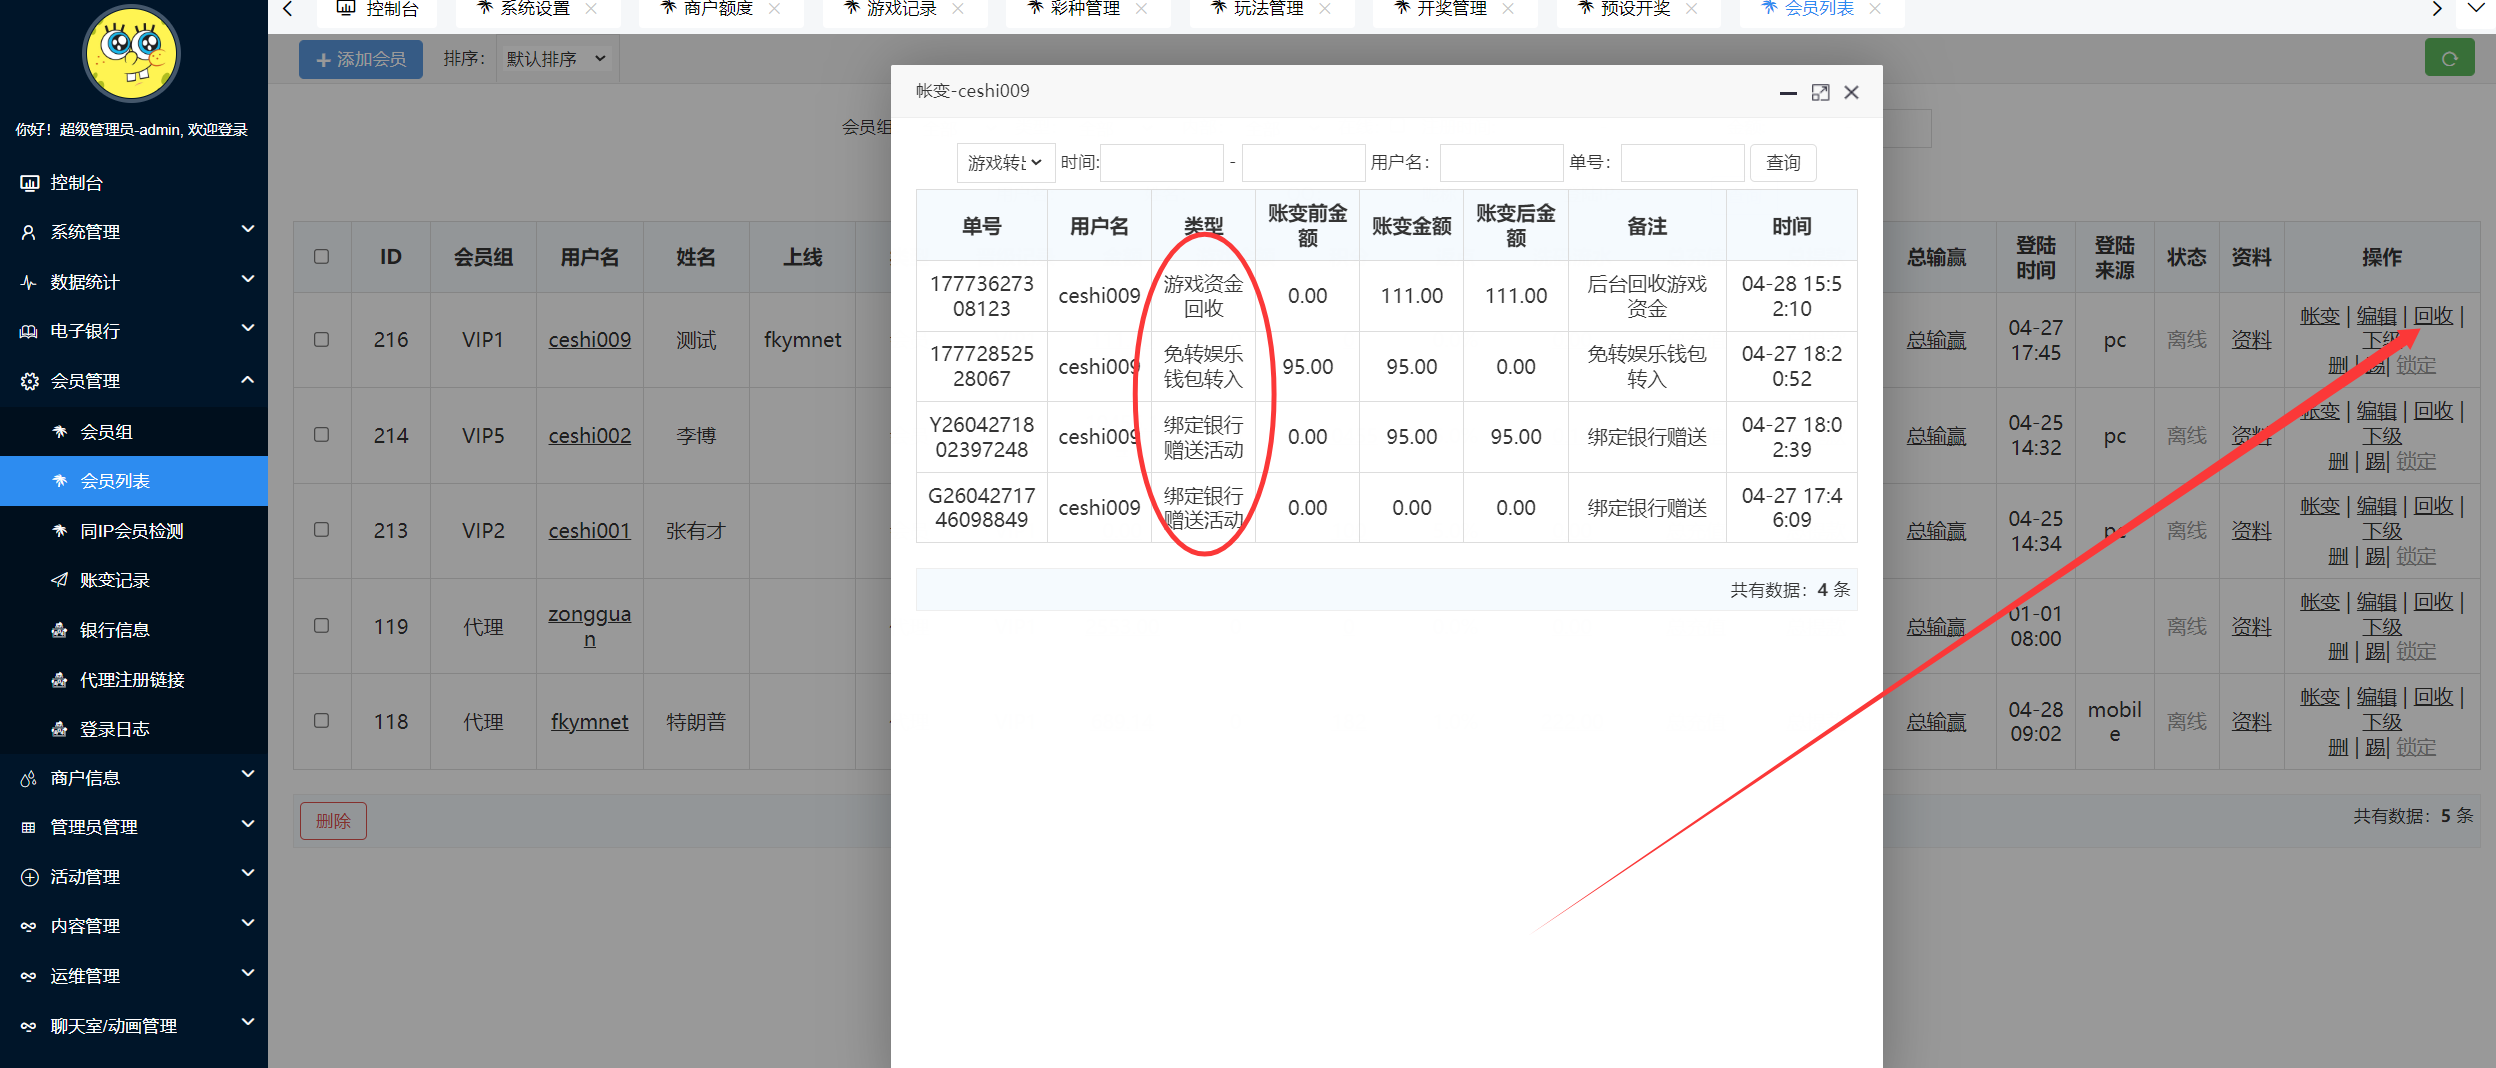Screen dimensions: 2496x1068
Task: Open member ceshi002 profile link
Action: coord(589,435)
